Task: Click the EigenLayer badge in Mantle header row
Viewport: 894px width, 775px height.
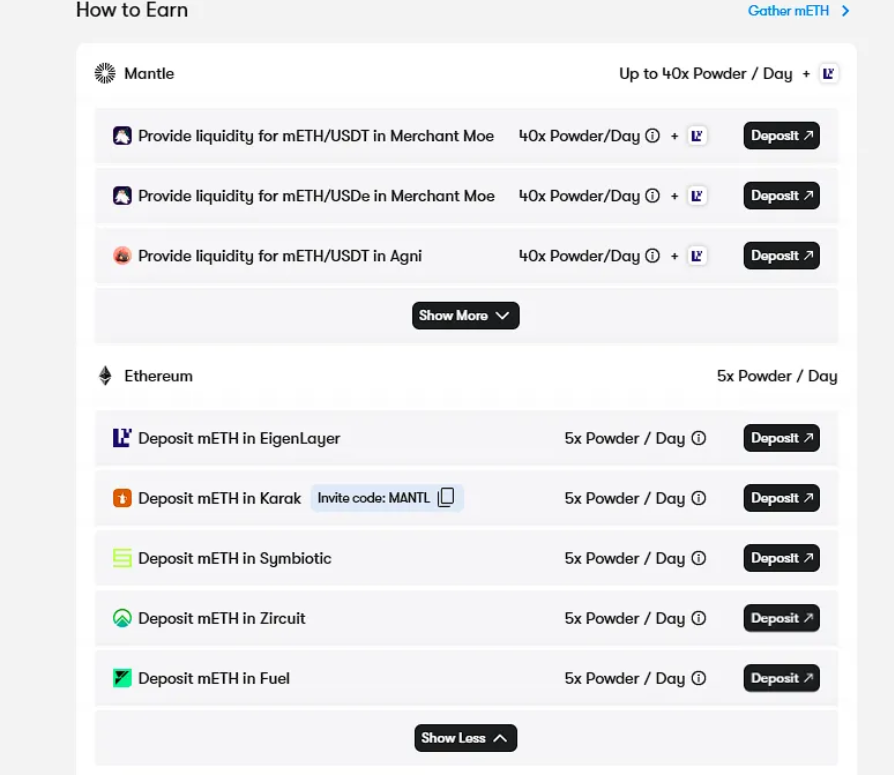Action: point(828,73)
